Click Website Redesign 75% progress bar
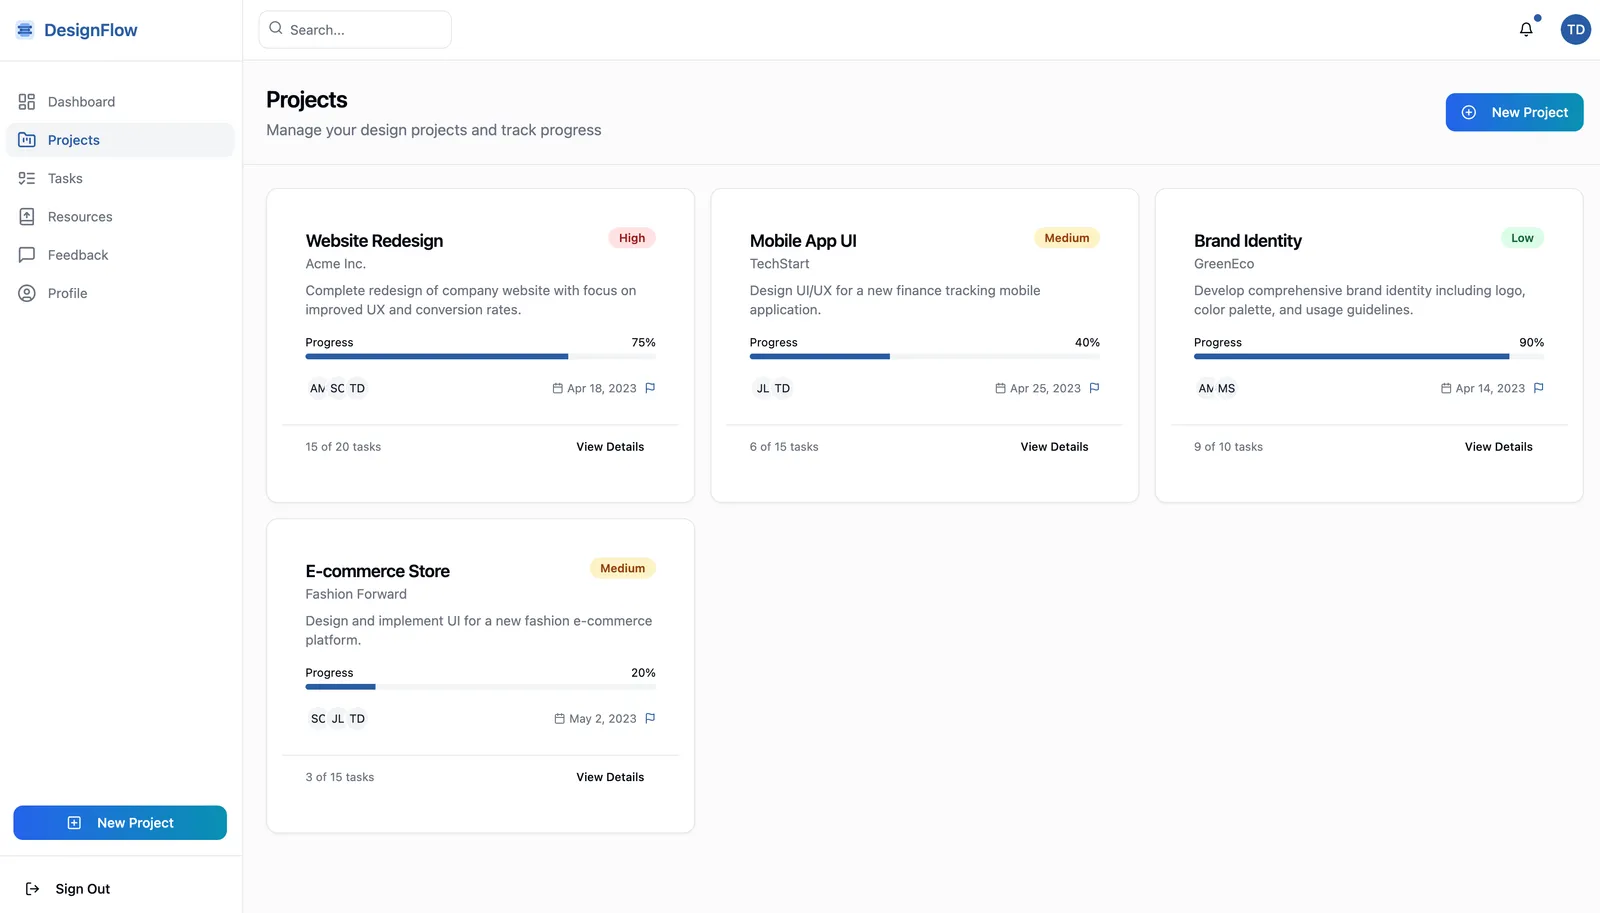 480,356
